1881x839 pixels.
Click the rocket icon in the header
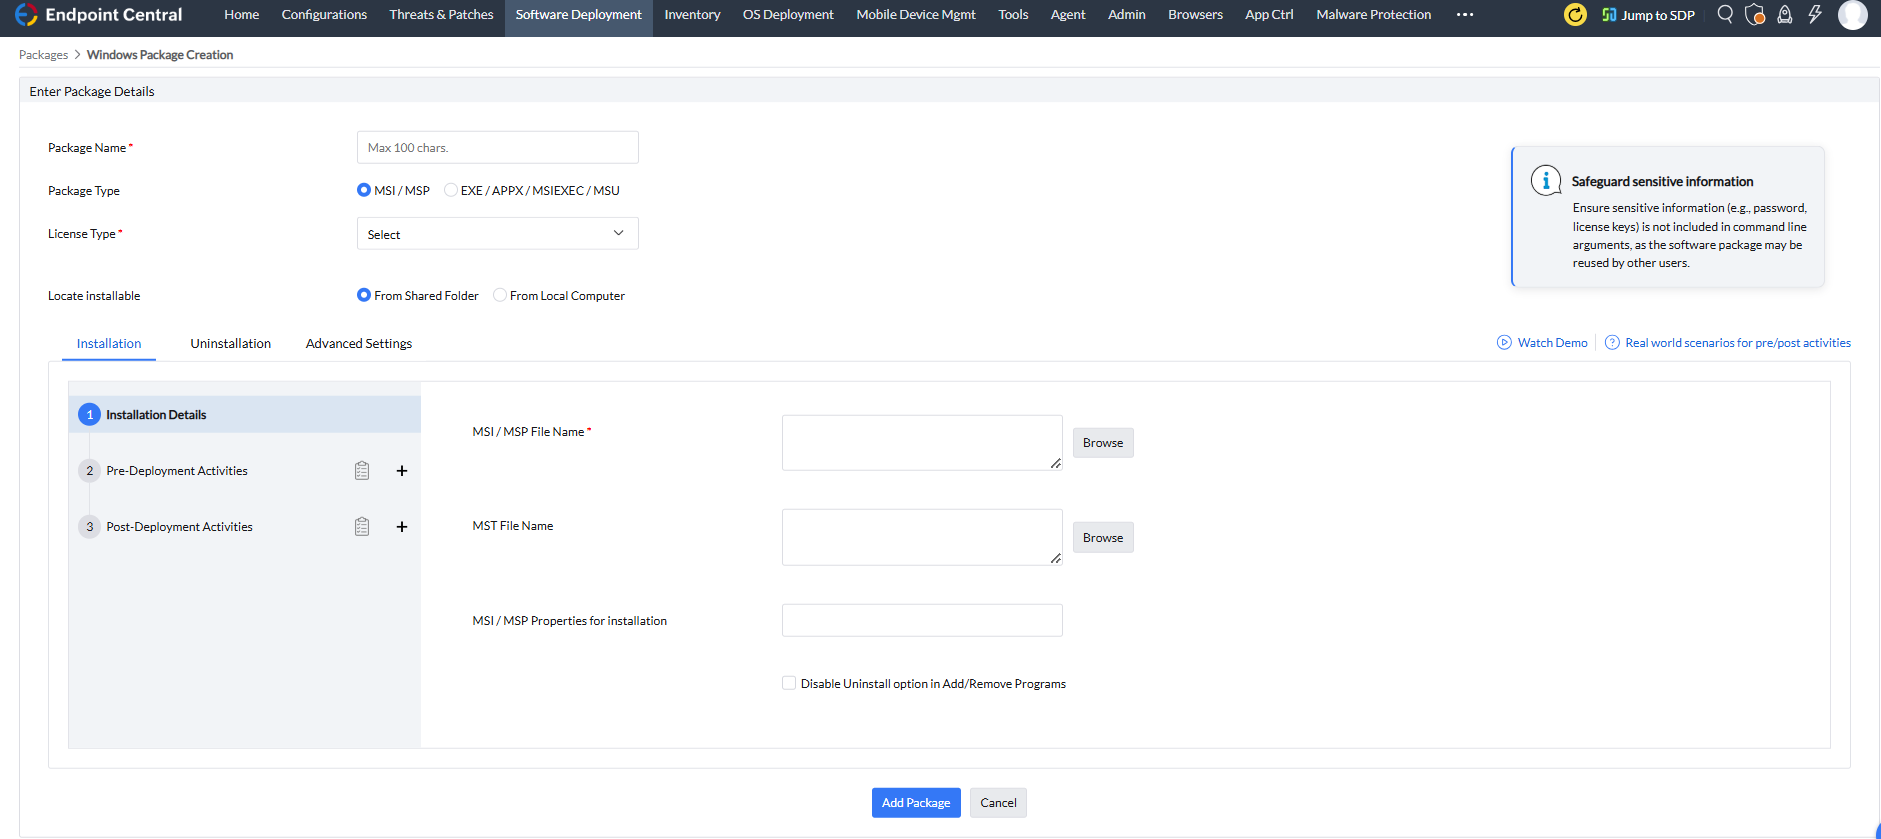pyautogui.click(x=1784, y=15)
